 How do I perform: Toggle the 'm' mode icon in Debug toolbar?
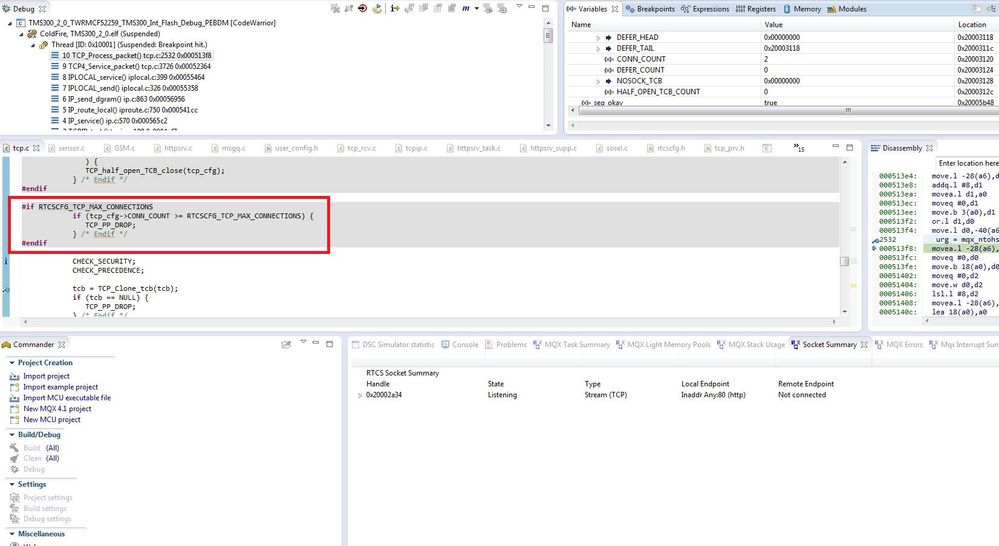click(466, 8)
